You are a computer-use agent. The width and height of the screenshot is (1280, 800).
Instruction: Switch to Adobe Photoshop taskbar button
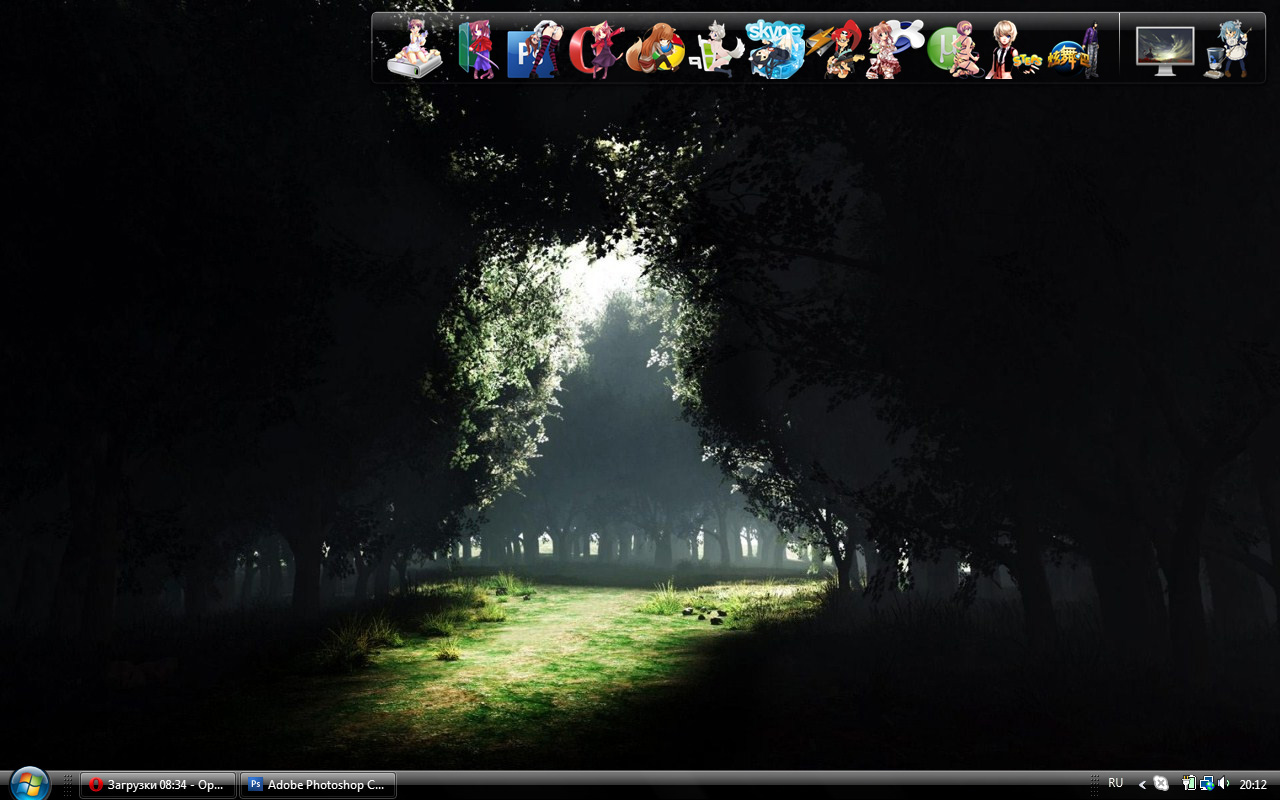[318, 785]
